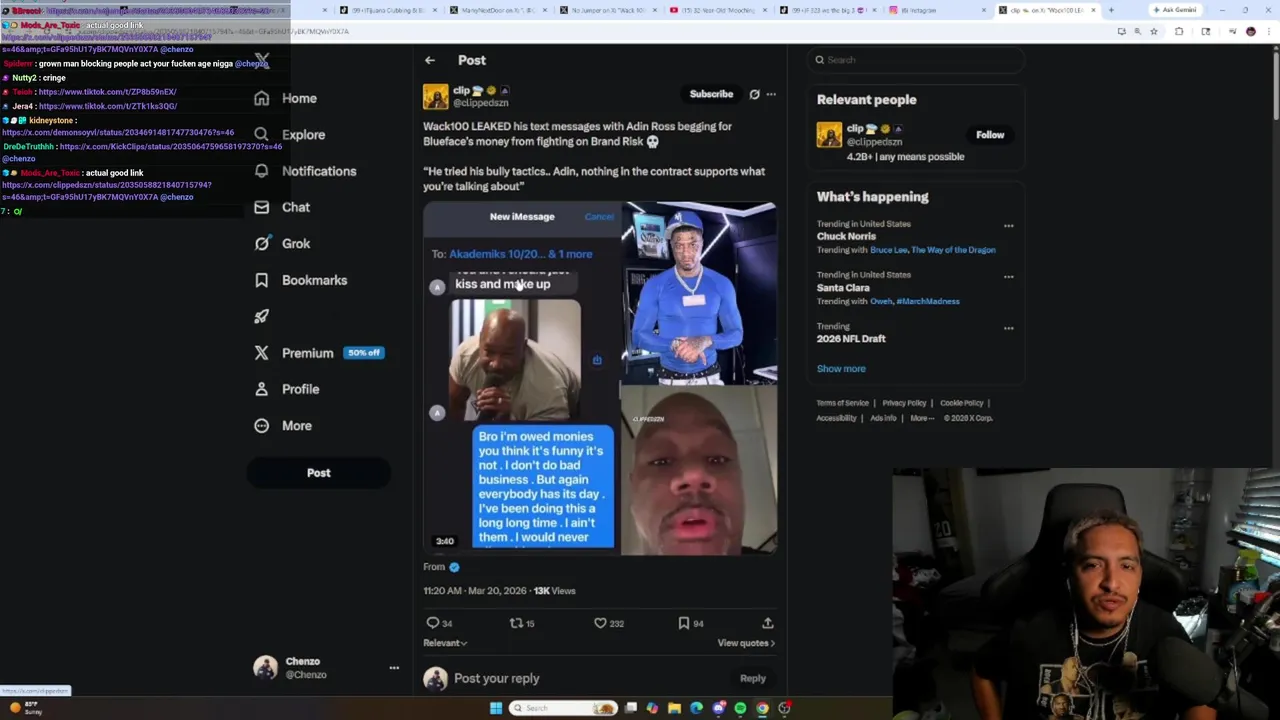The height and width of the screenshot is (720, 1280).
Task: Click the Grok explain icon beside Subscribe
Action: click(755, 94)
